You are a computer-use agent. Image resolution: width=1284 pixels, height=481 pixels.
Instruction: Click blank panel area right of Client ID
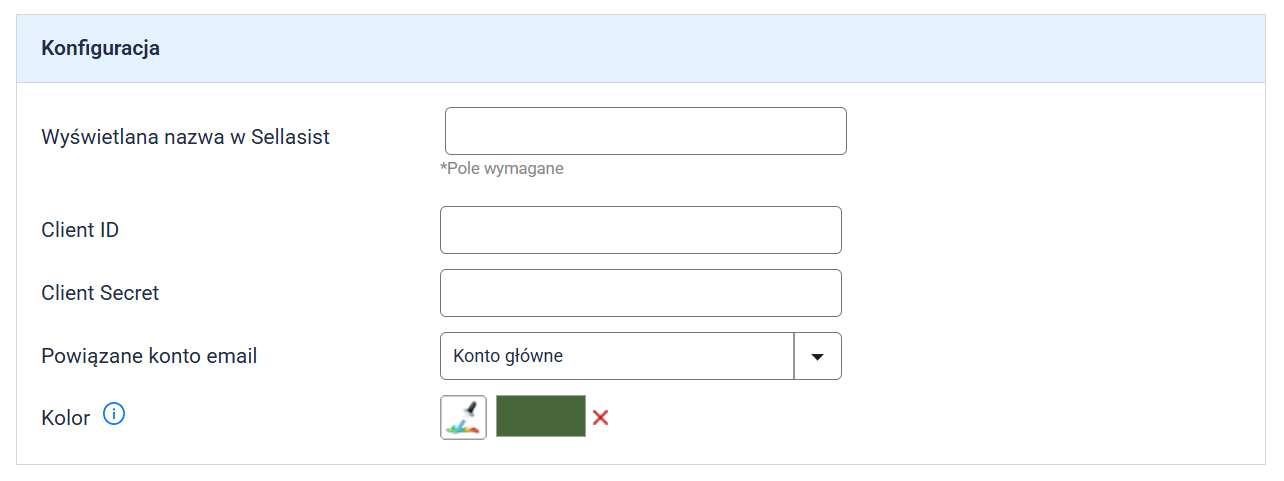(x=1050, y=230)
